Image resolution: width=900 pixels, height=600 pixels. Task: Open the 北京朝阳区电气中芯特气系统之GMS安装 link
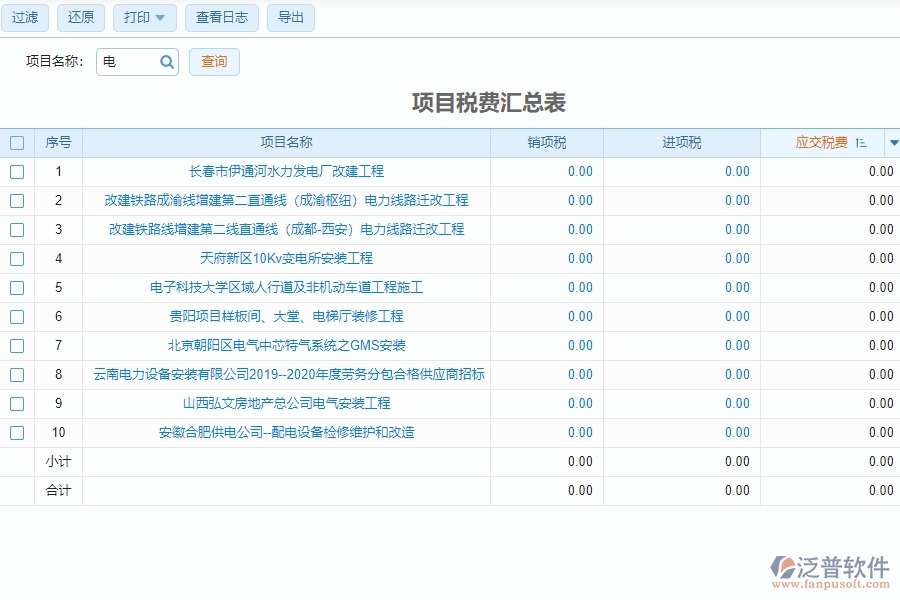287,345
